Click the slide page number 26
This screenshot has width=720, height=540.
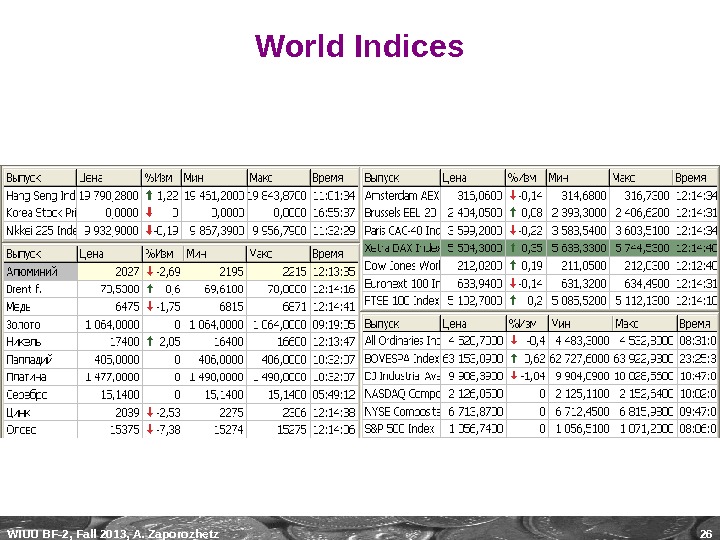click(706, 534)
